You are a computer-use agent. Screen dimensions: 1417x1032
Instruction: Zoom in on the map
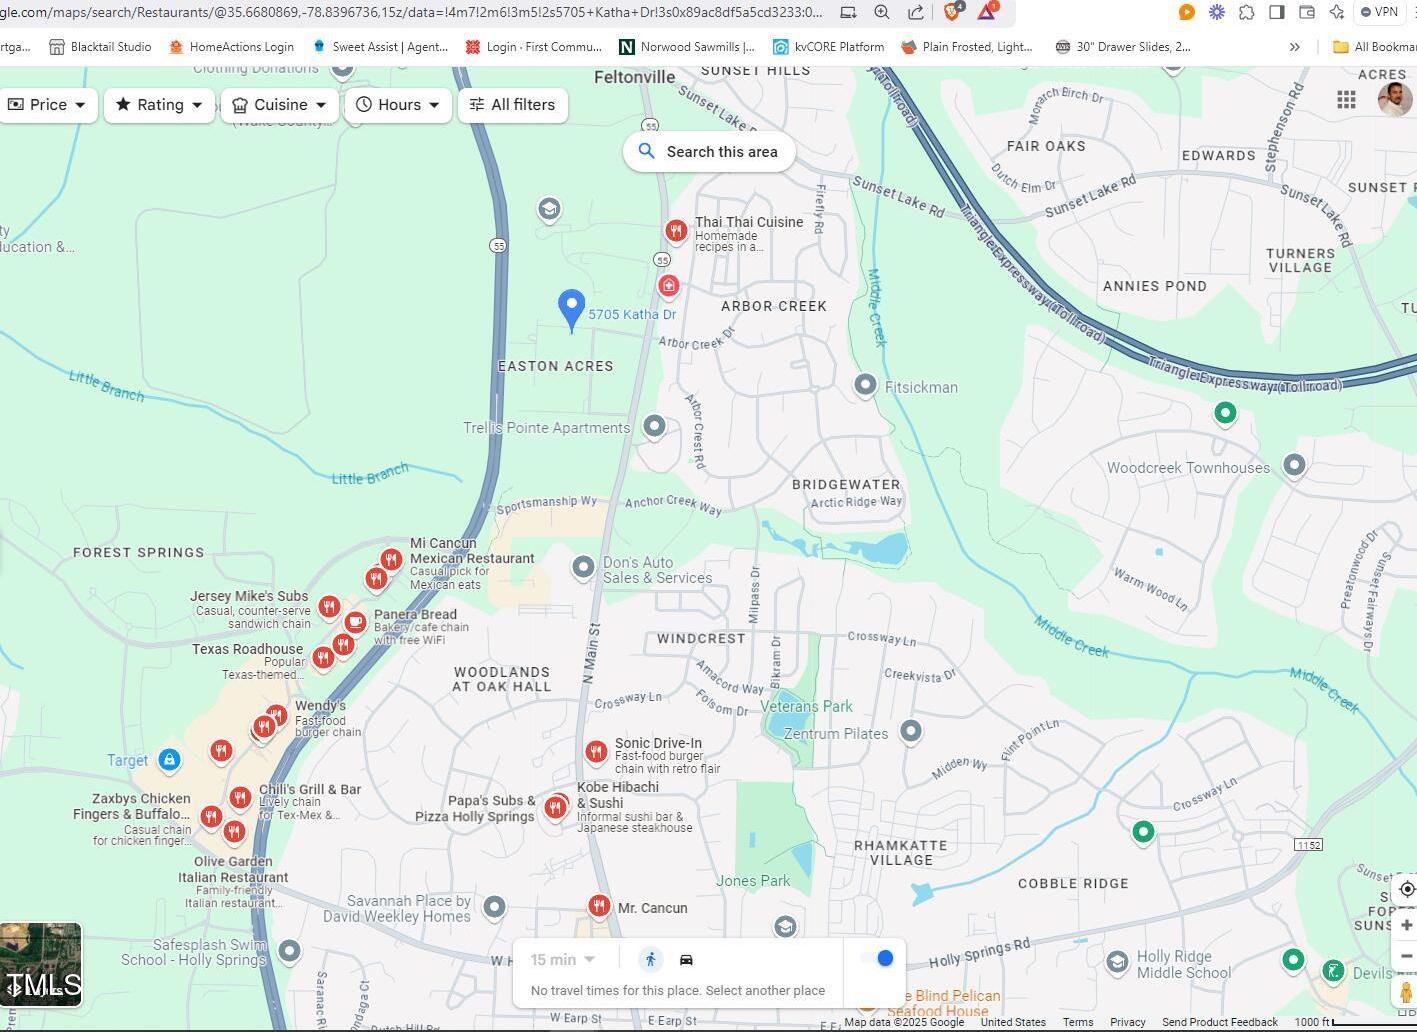pyautogui.click(x=1406, y=925)
